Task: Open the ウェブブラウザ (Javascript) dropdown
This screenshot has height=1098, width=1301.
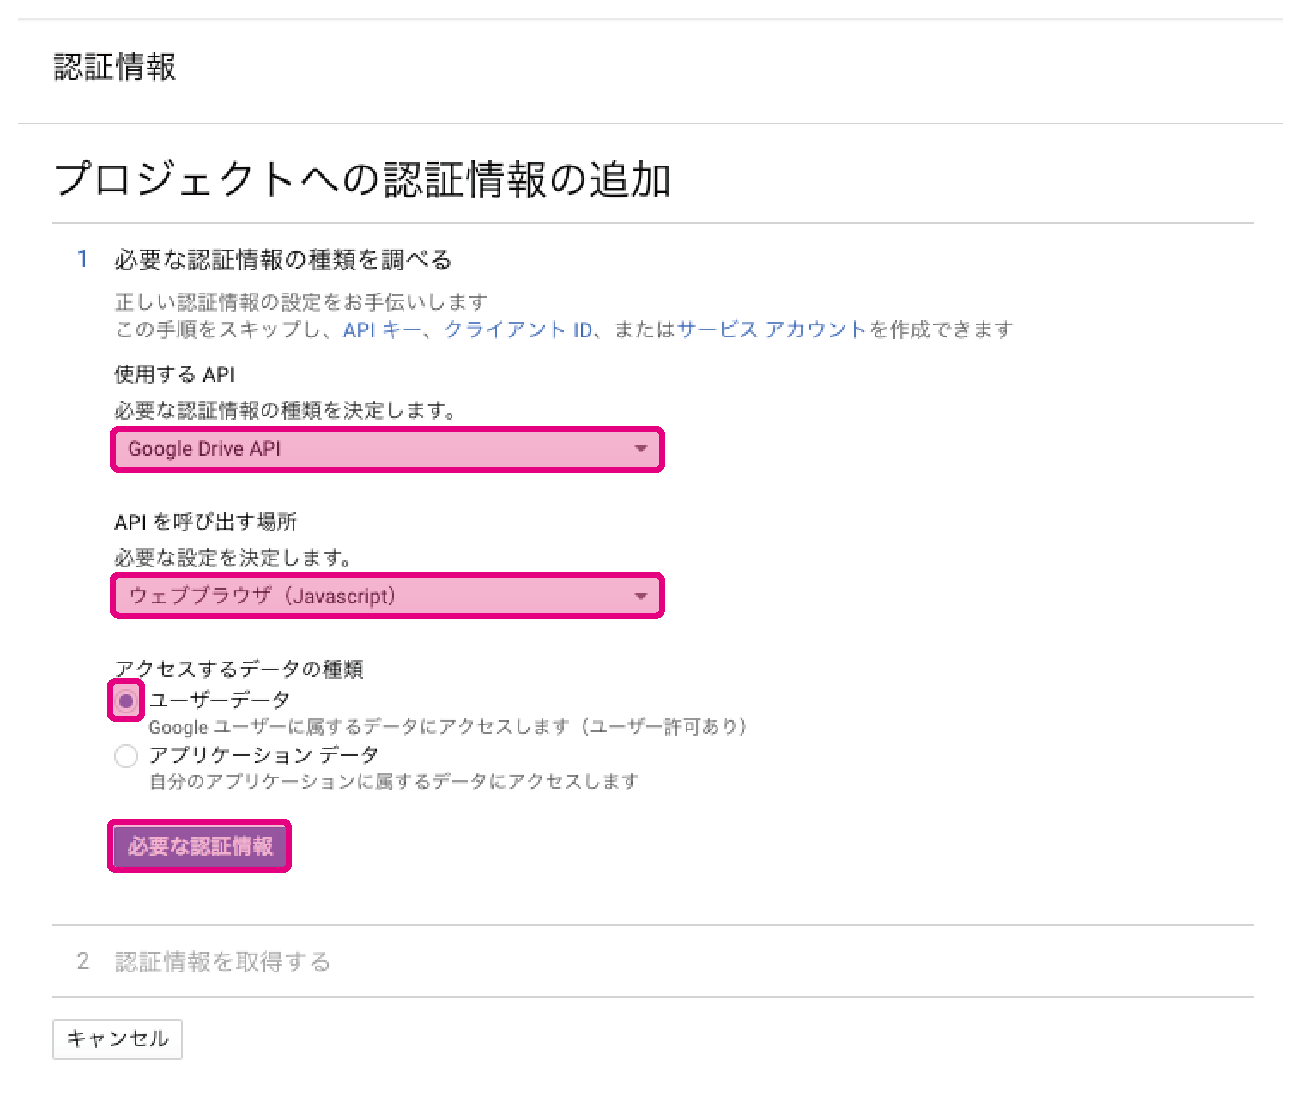Action: [x=387, y=596]
